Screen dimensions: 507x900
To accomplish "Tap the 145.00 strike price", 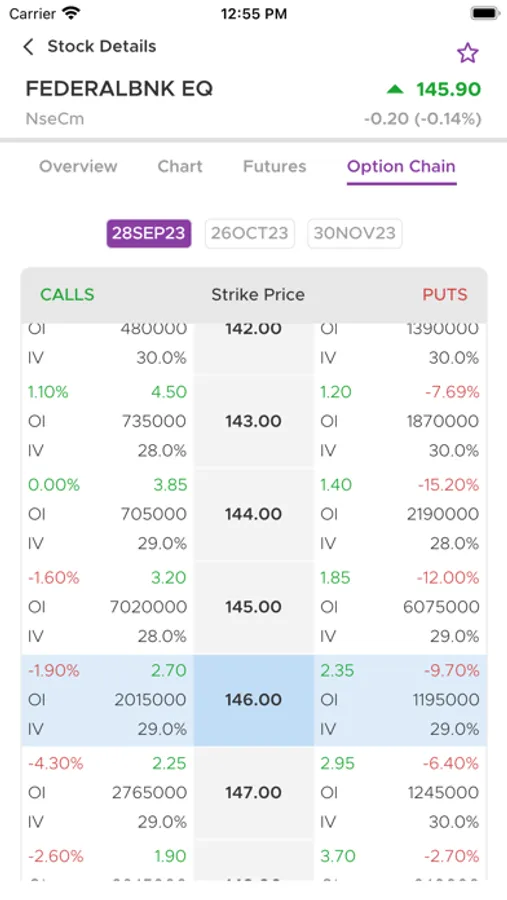I will pyautogui.click(x=254, y=607).
